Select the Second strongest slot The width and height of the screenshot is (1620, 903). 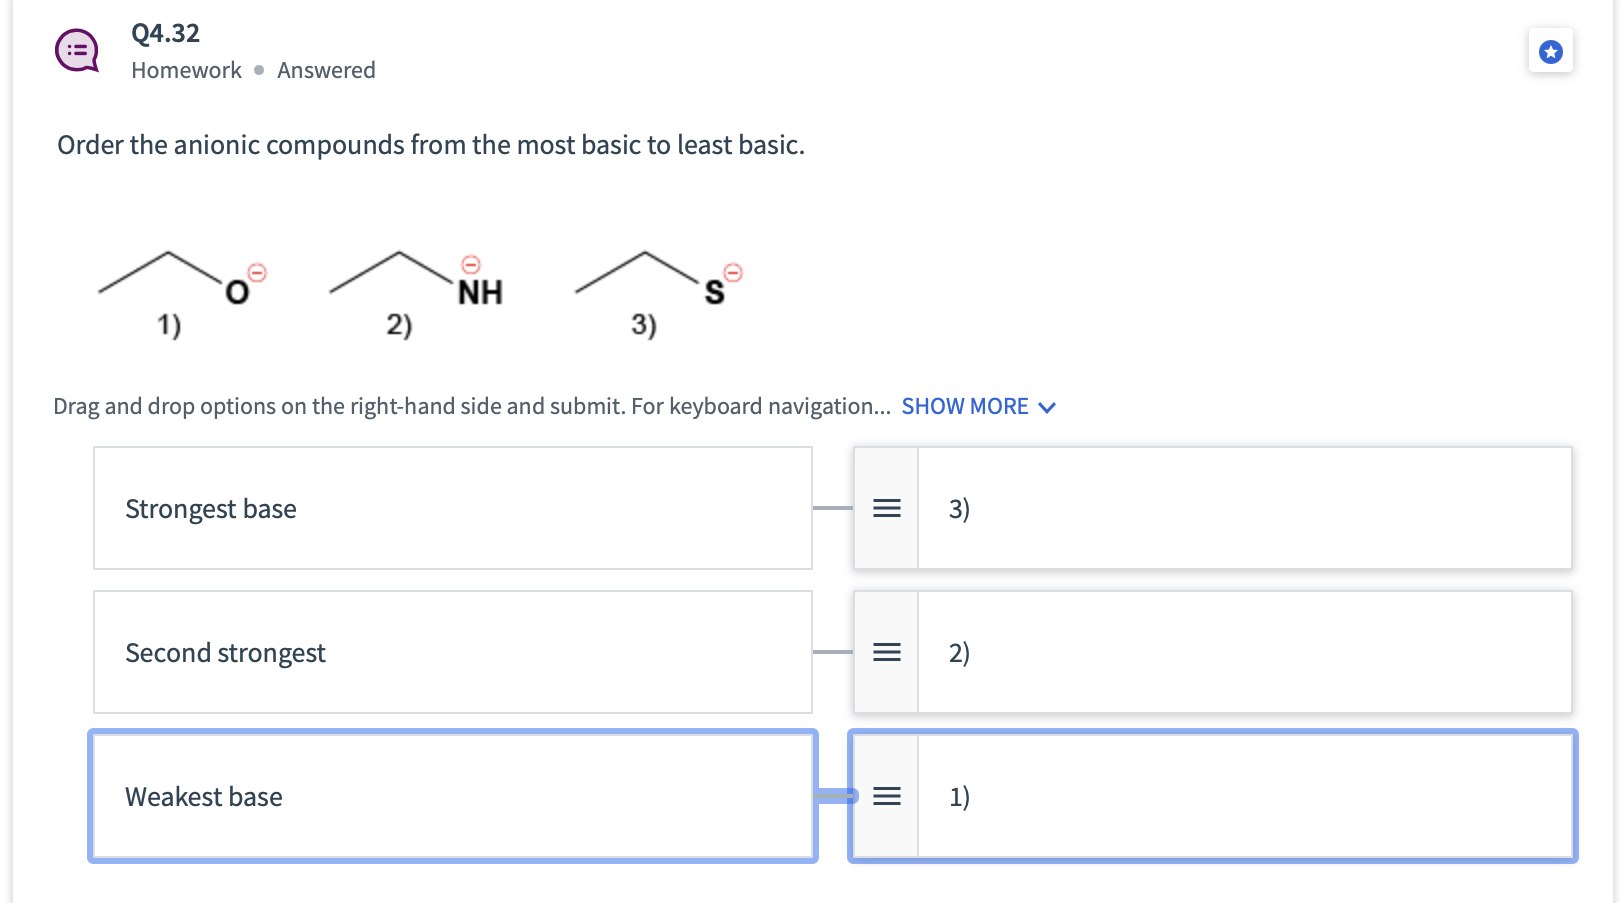[x=452, y=652]
